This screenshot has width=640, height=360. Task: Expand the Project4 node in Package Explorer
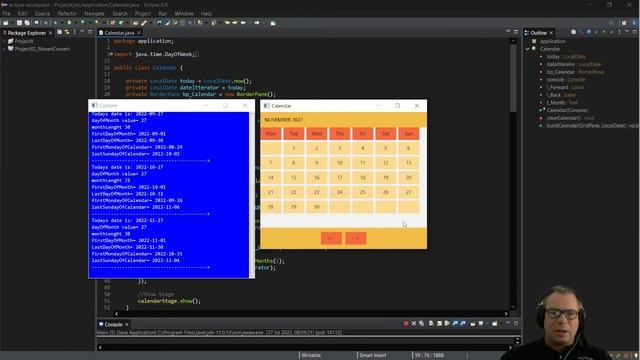4,41
